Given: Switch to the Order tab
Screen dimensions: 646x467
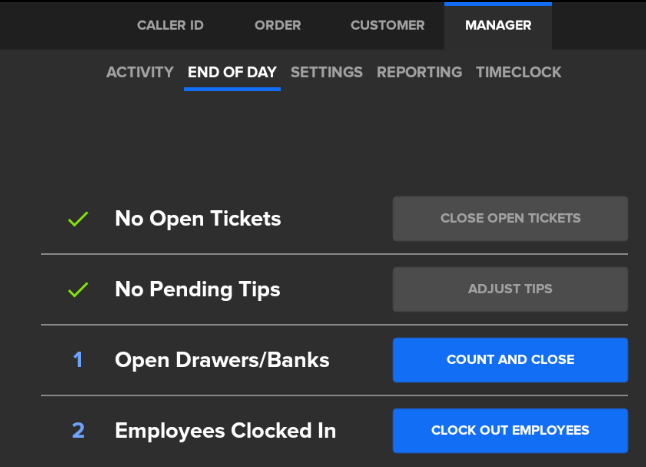Looking at the screenshot, I should 278,25.
